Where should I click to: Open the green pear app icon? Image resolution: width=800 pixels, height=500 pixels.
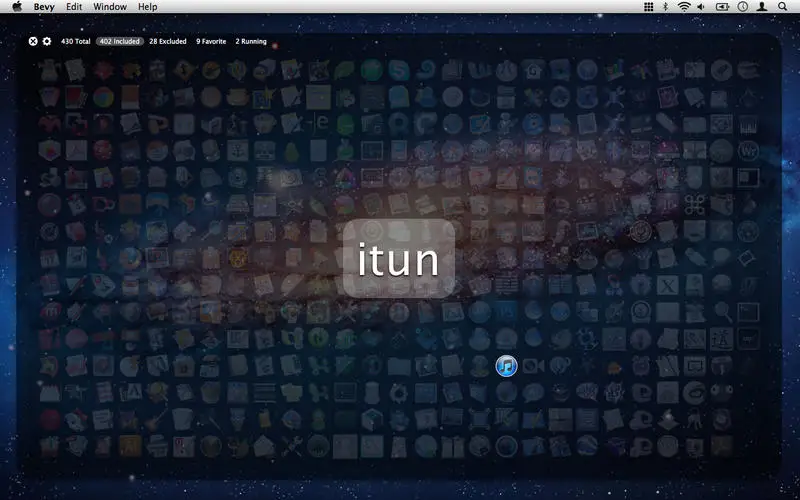tap(291, 151)
